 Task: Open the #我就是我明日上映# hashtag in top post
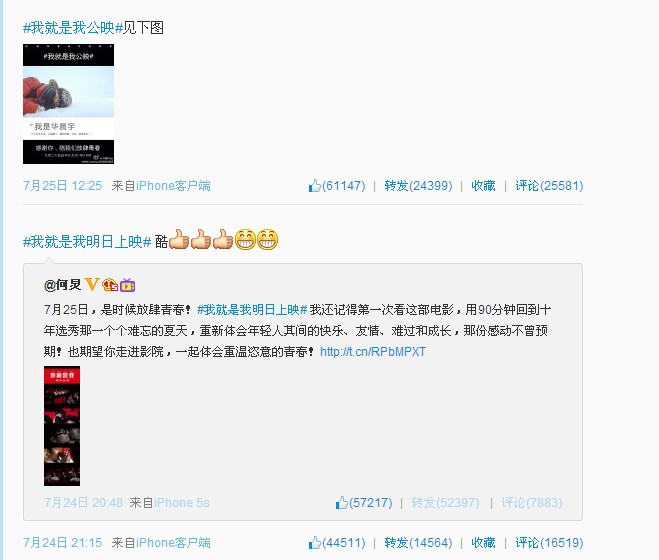tap(87, 242)
